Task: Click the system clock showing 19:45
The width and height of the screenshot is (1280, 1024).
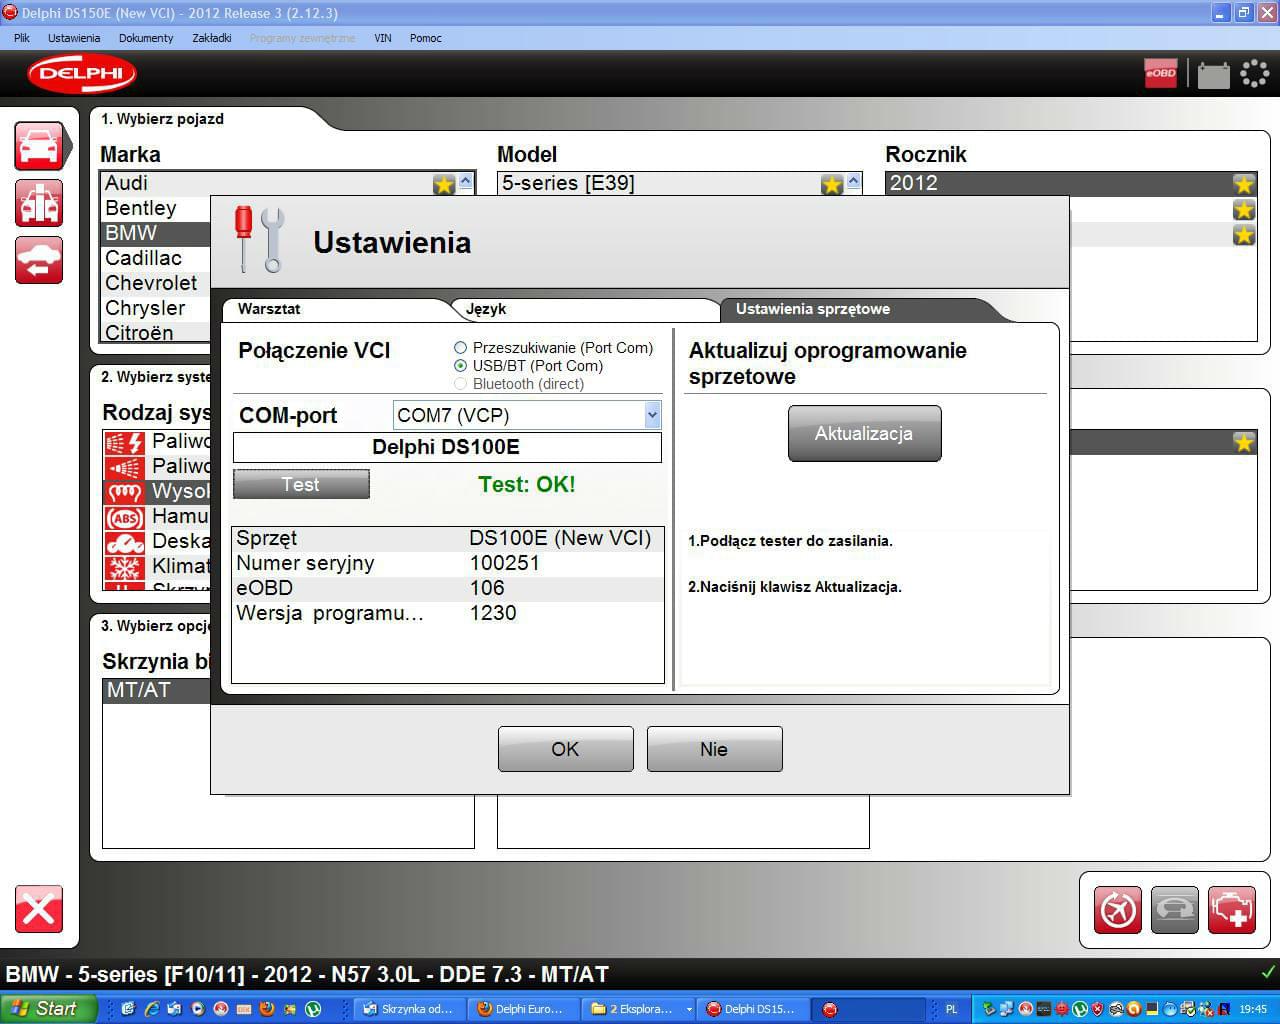Action: coord(1253,1009)
